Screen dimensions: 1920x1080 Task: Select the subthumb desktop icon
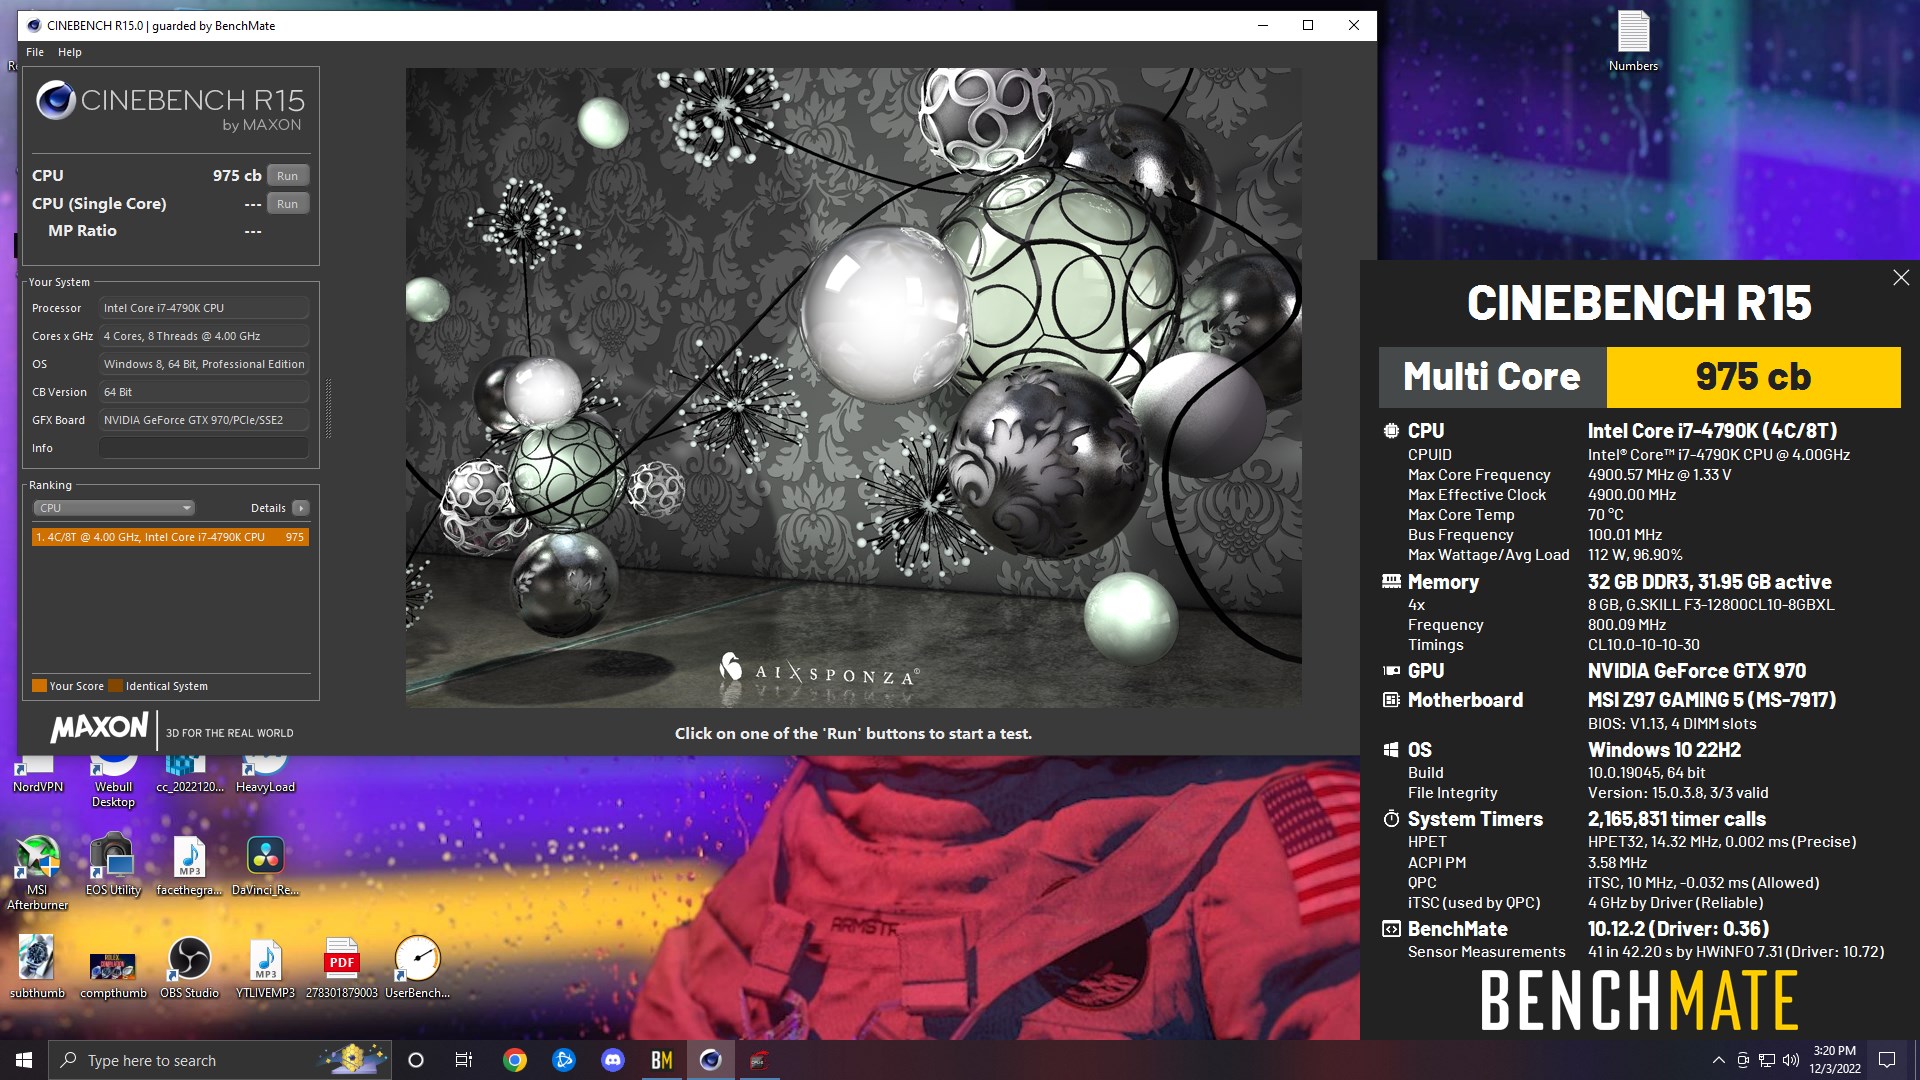(37, 967)
